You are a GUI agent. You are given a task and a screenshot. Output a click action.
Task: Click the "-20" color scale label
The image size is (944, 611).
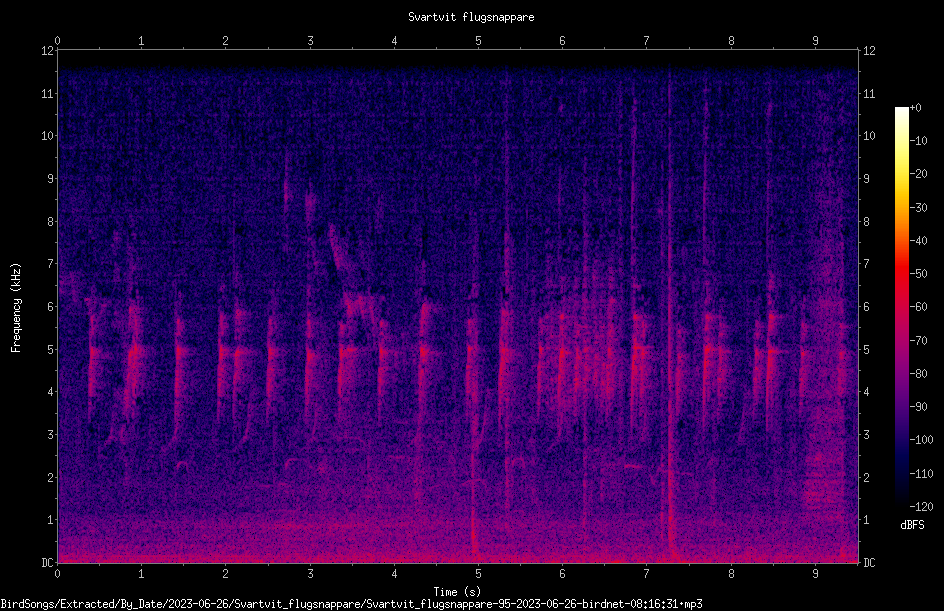coord(919,174)
